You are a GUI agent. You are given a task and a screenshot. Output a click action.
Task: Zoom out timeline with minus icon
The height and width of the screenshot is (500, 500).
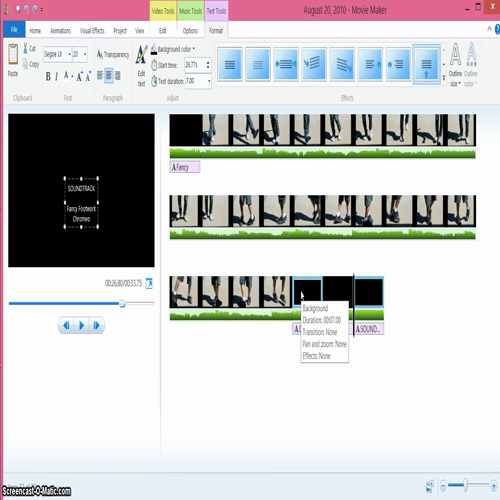(x=443, y=485)
